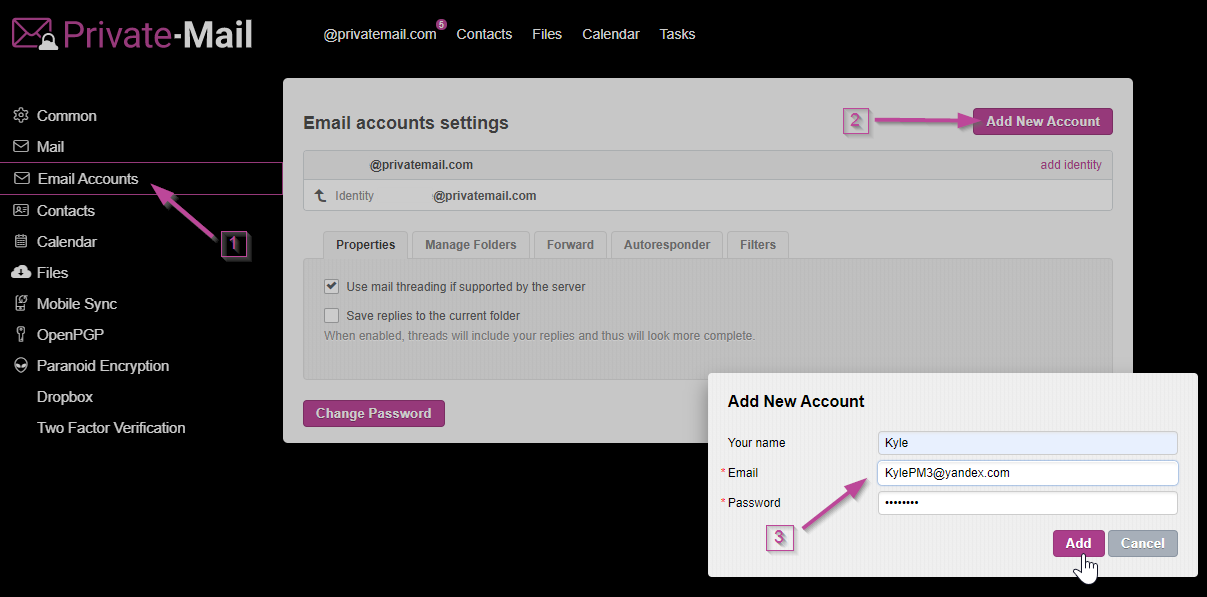Enable Save replies to current folder
Image resolution: width=1207 pixels, height=597 pixels.
332,316
